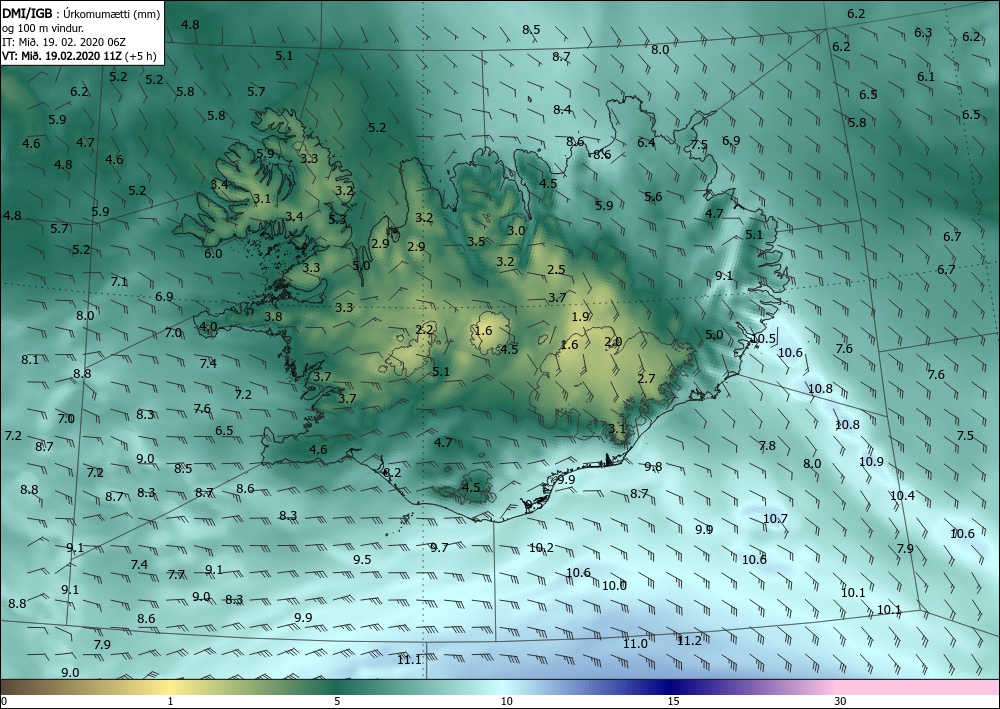This screenshot has width=1000, height=709.
Task: Click the map value "8.4"
Action: [x=562, y=110]
